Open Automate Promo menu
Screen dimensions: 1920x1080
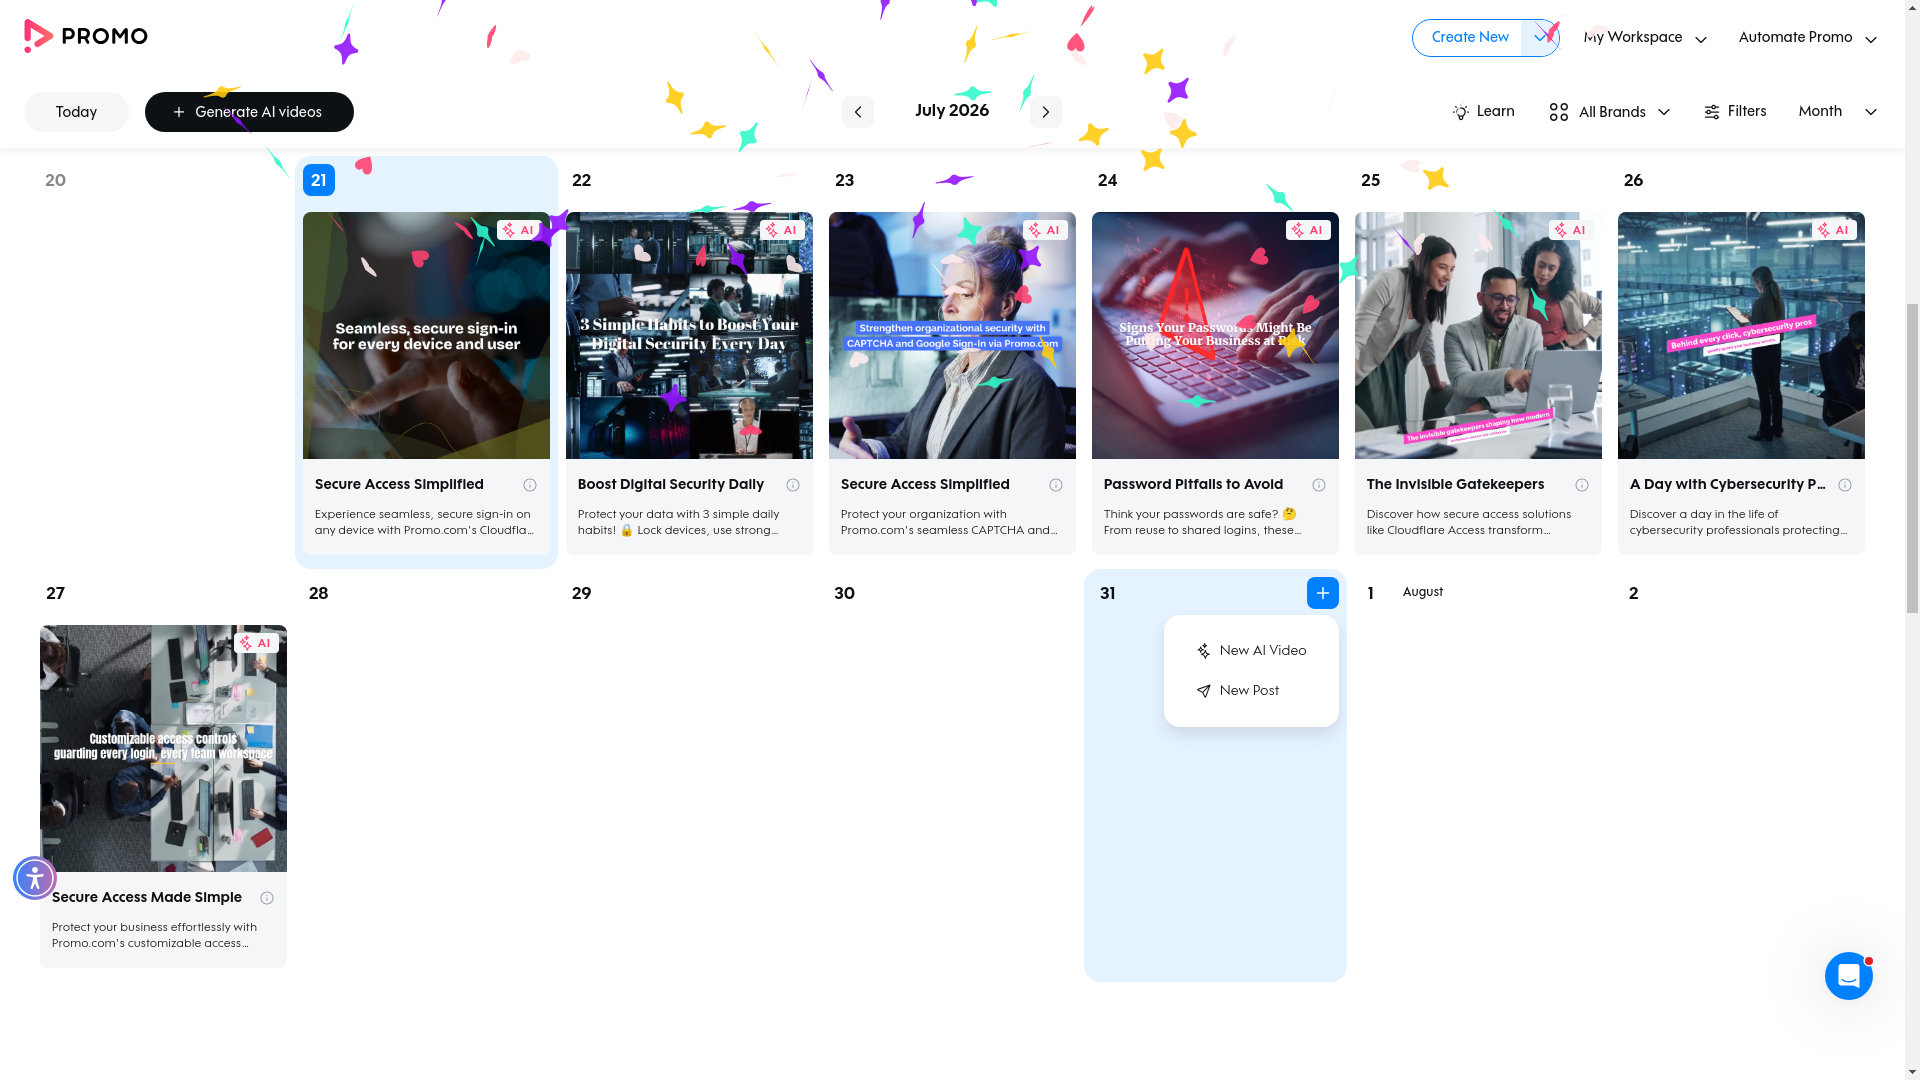point(1807,38)
